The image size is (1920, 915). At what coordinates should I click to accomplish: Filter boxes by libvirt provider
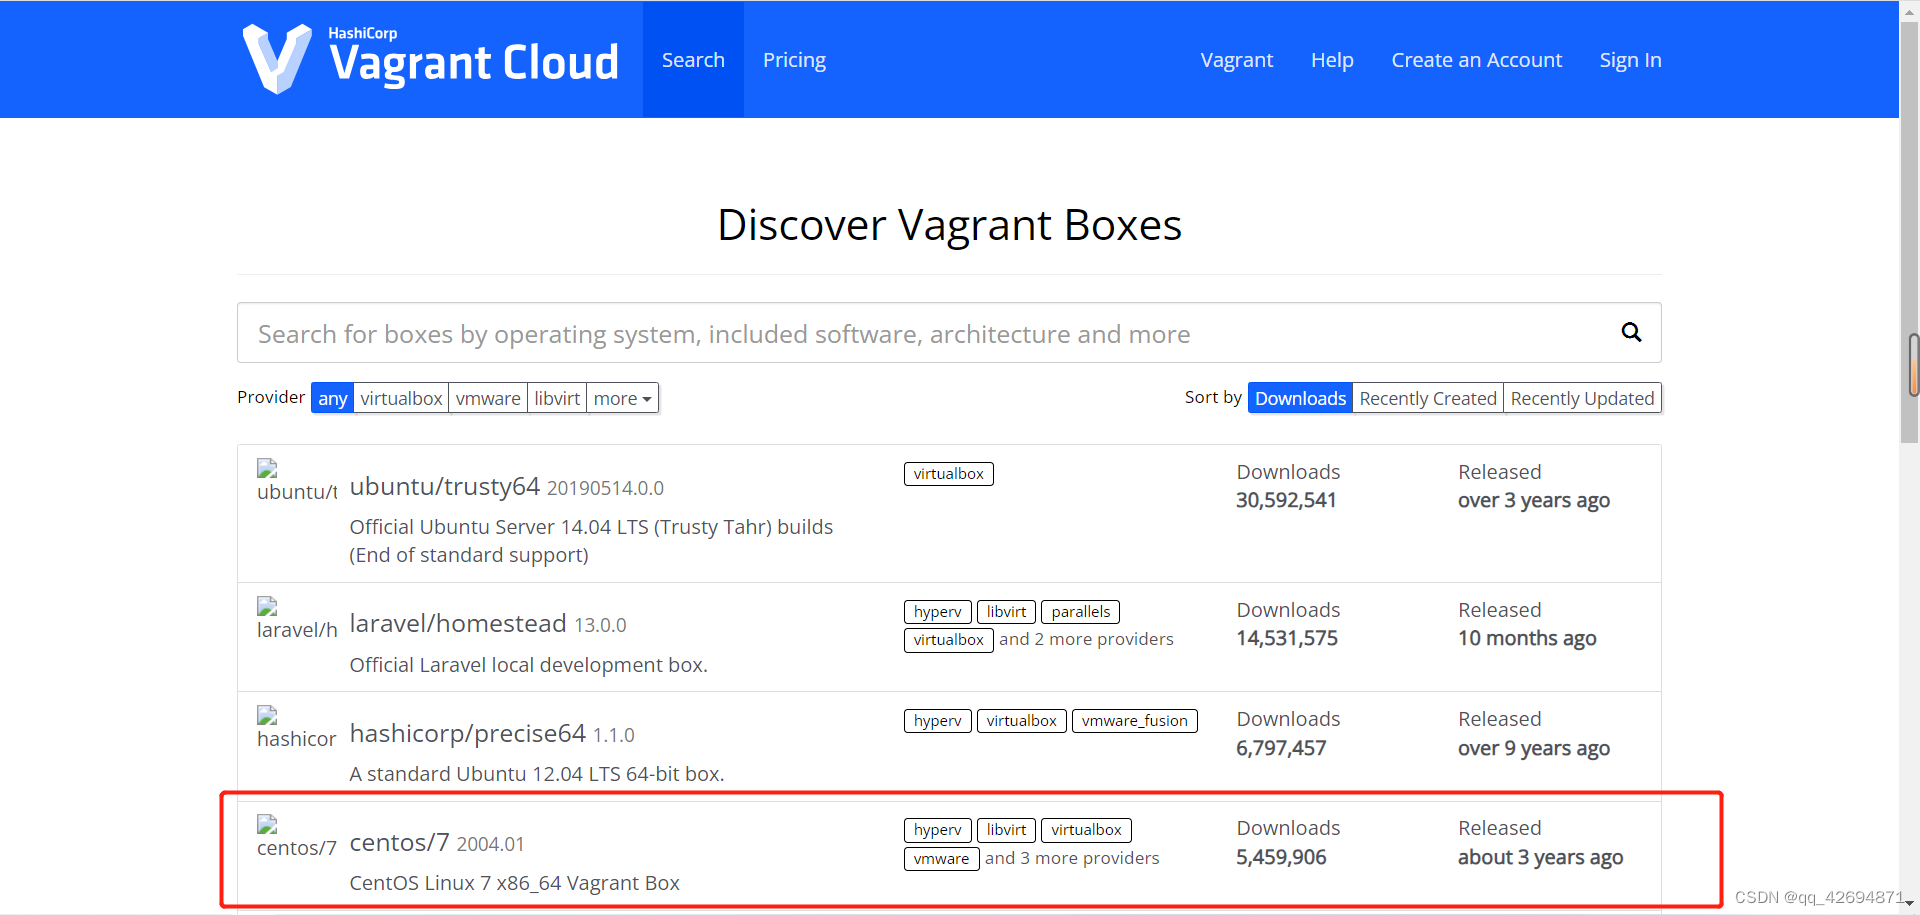[x=557, y=398]
